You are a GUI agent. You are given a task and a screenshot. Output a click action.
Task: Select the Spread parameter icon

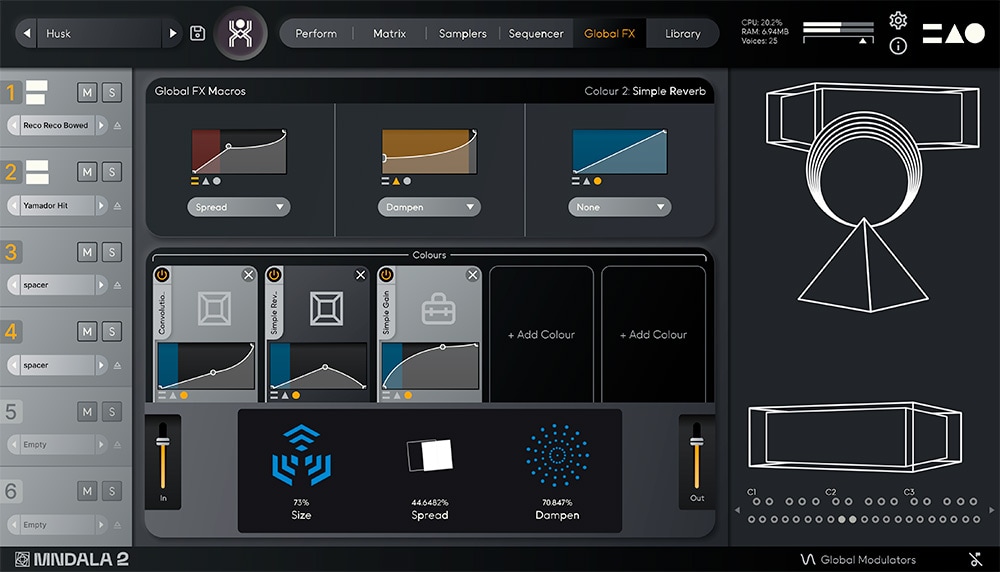(429, 455)
